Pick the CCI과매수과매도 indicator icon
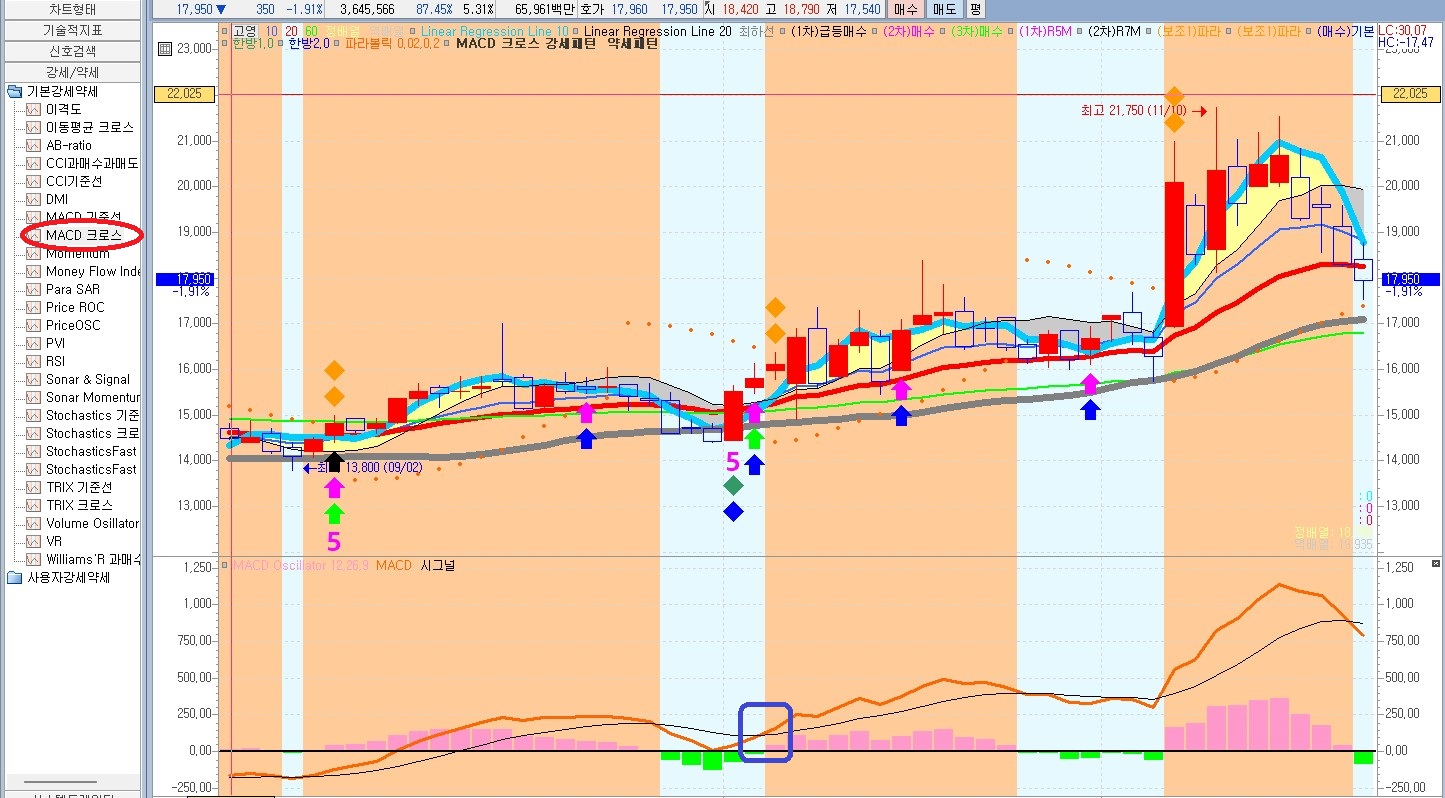1445x798 pixels. 33,164
